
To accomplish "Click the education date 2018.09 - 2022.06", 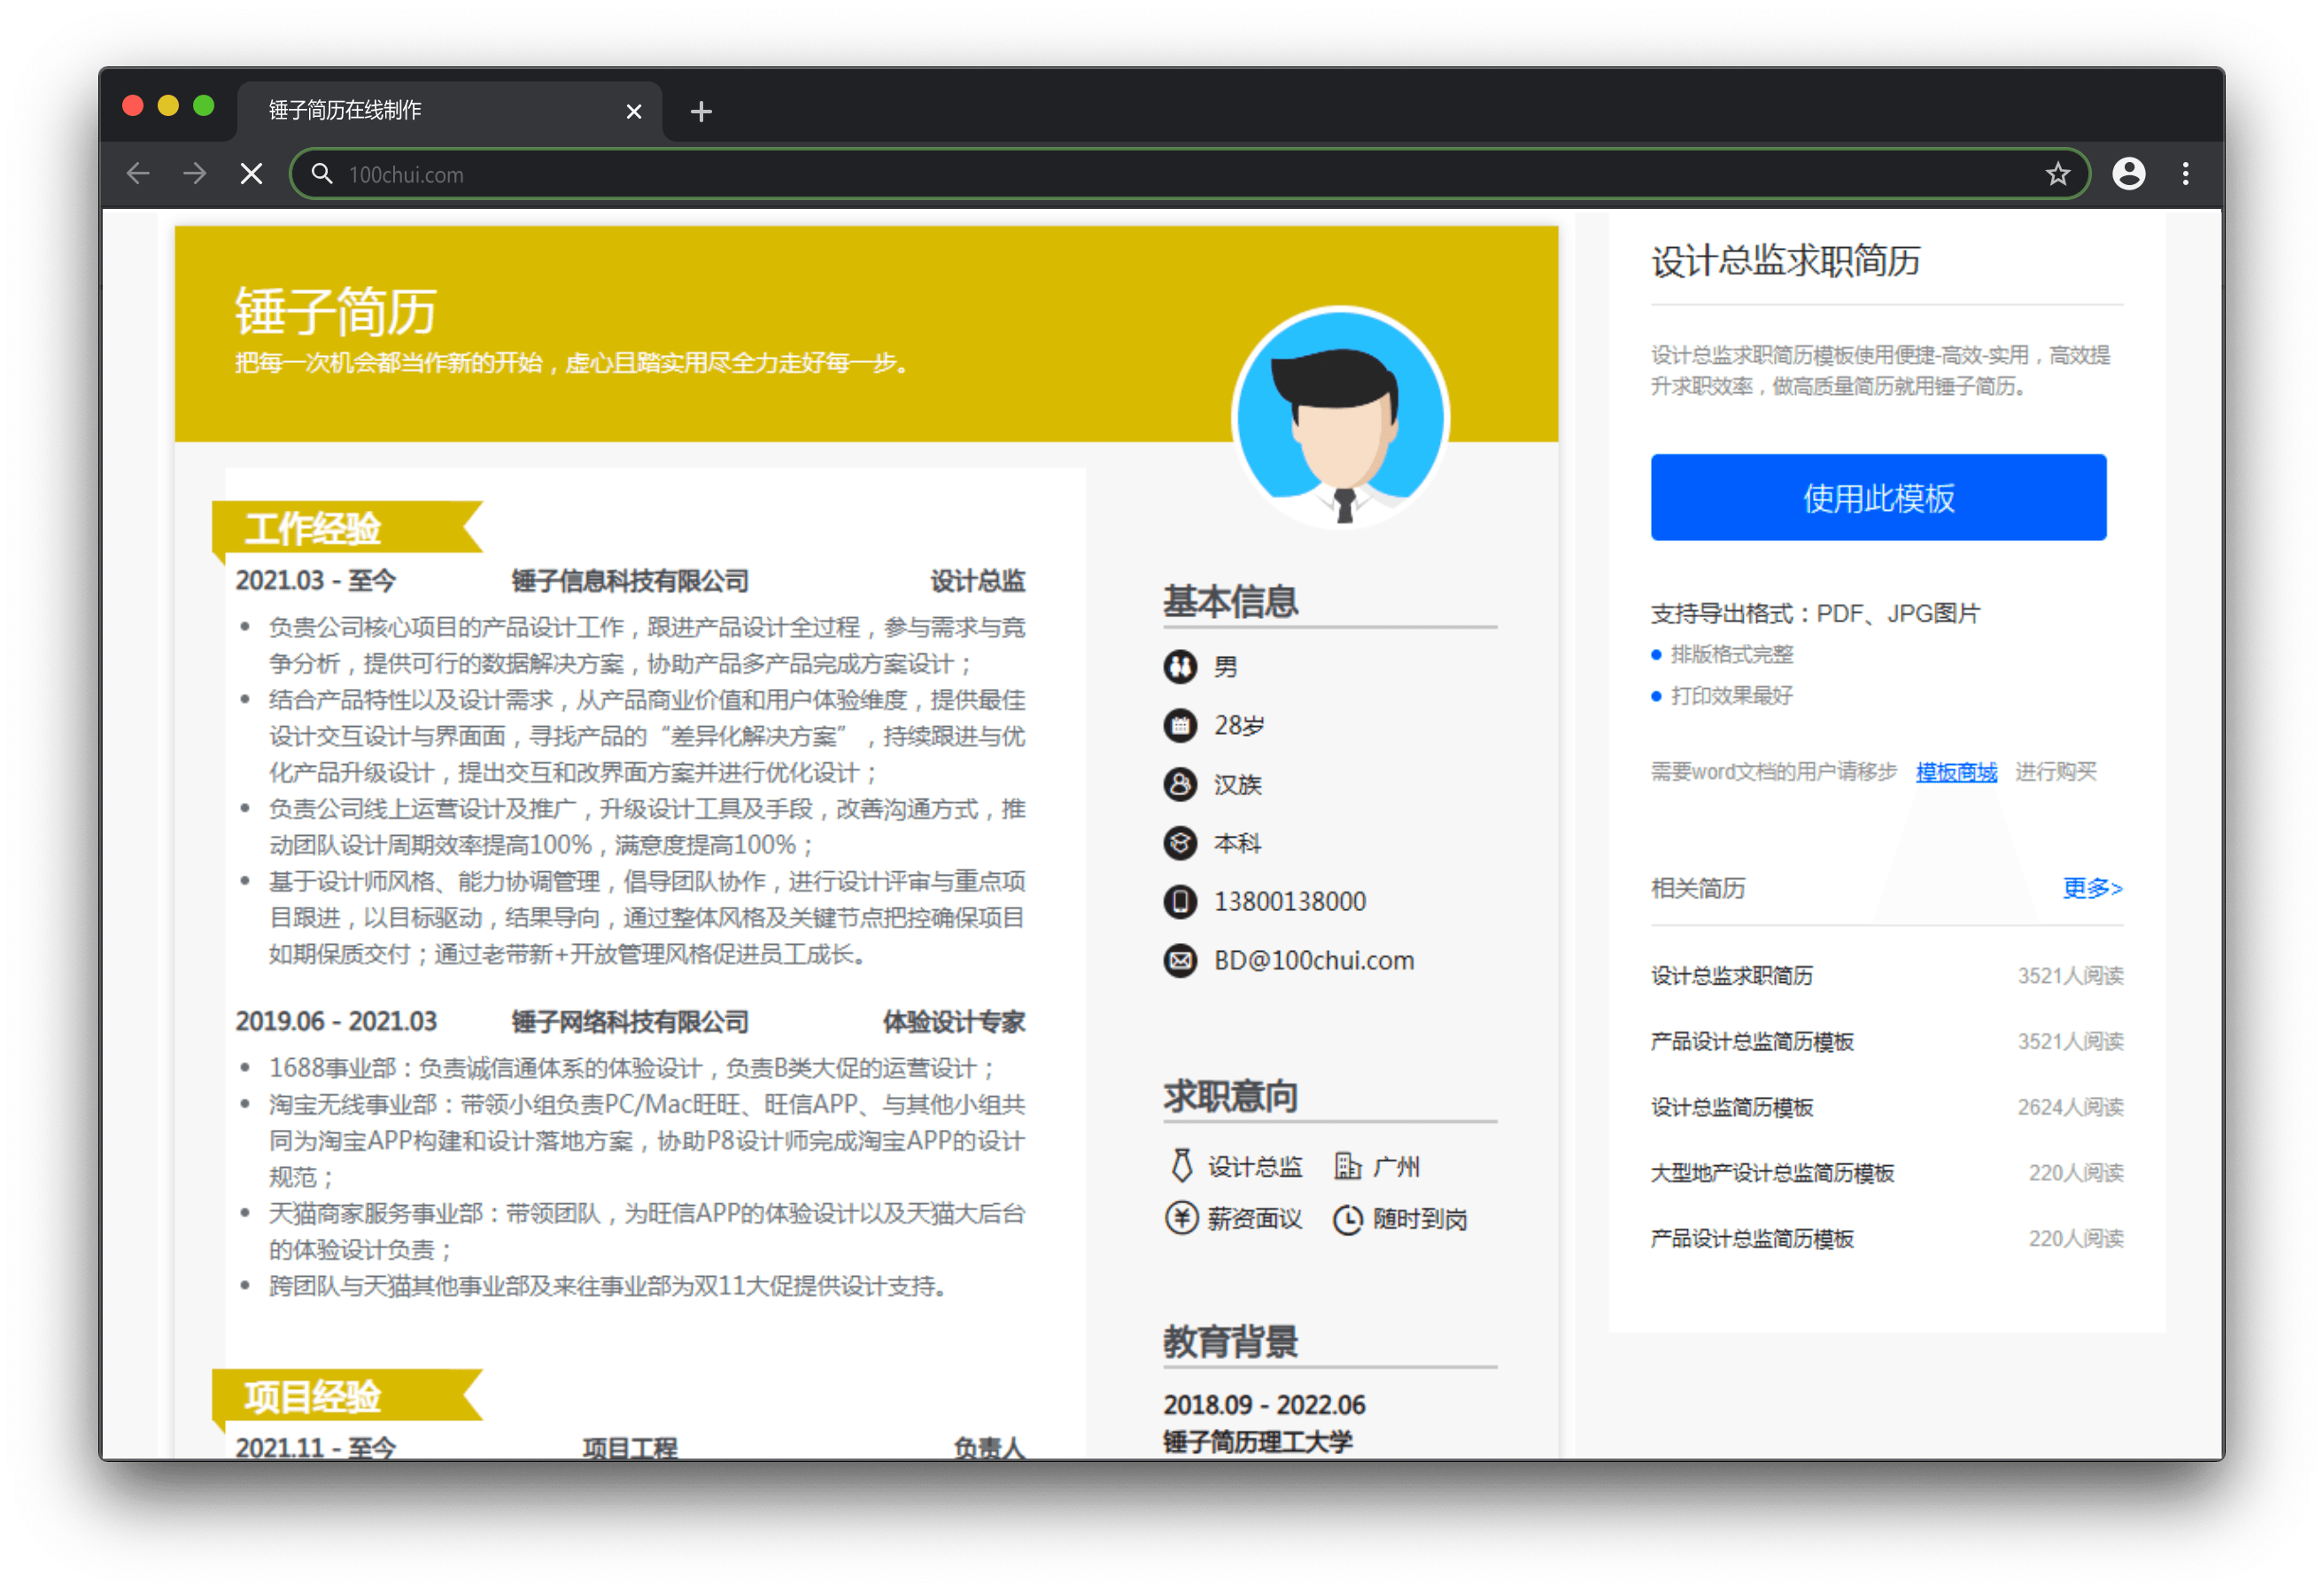I will [1264, 1404].
